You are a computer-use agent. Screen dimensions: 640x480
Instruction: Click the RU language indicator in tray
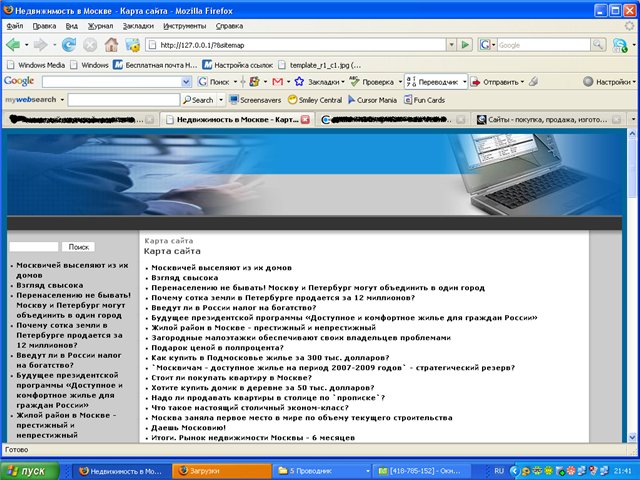click(499, 471)
